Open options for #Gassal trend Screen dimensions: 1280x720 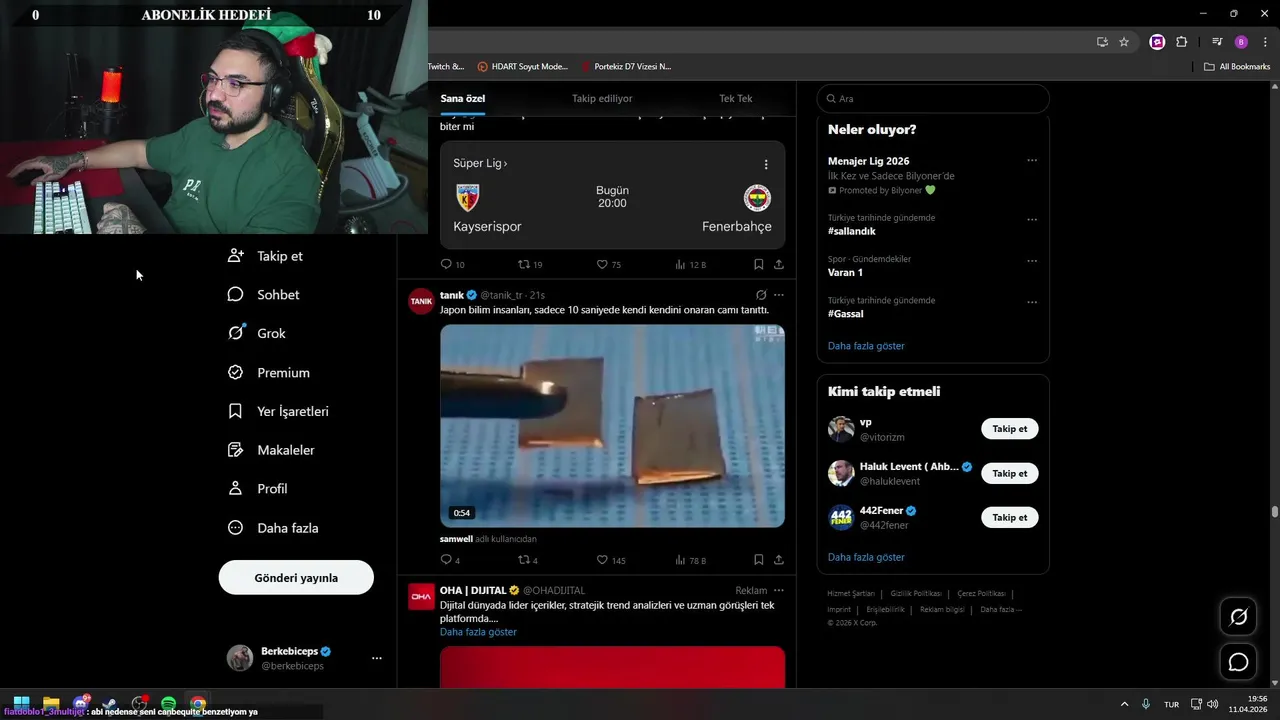pos(1032,302)
